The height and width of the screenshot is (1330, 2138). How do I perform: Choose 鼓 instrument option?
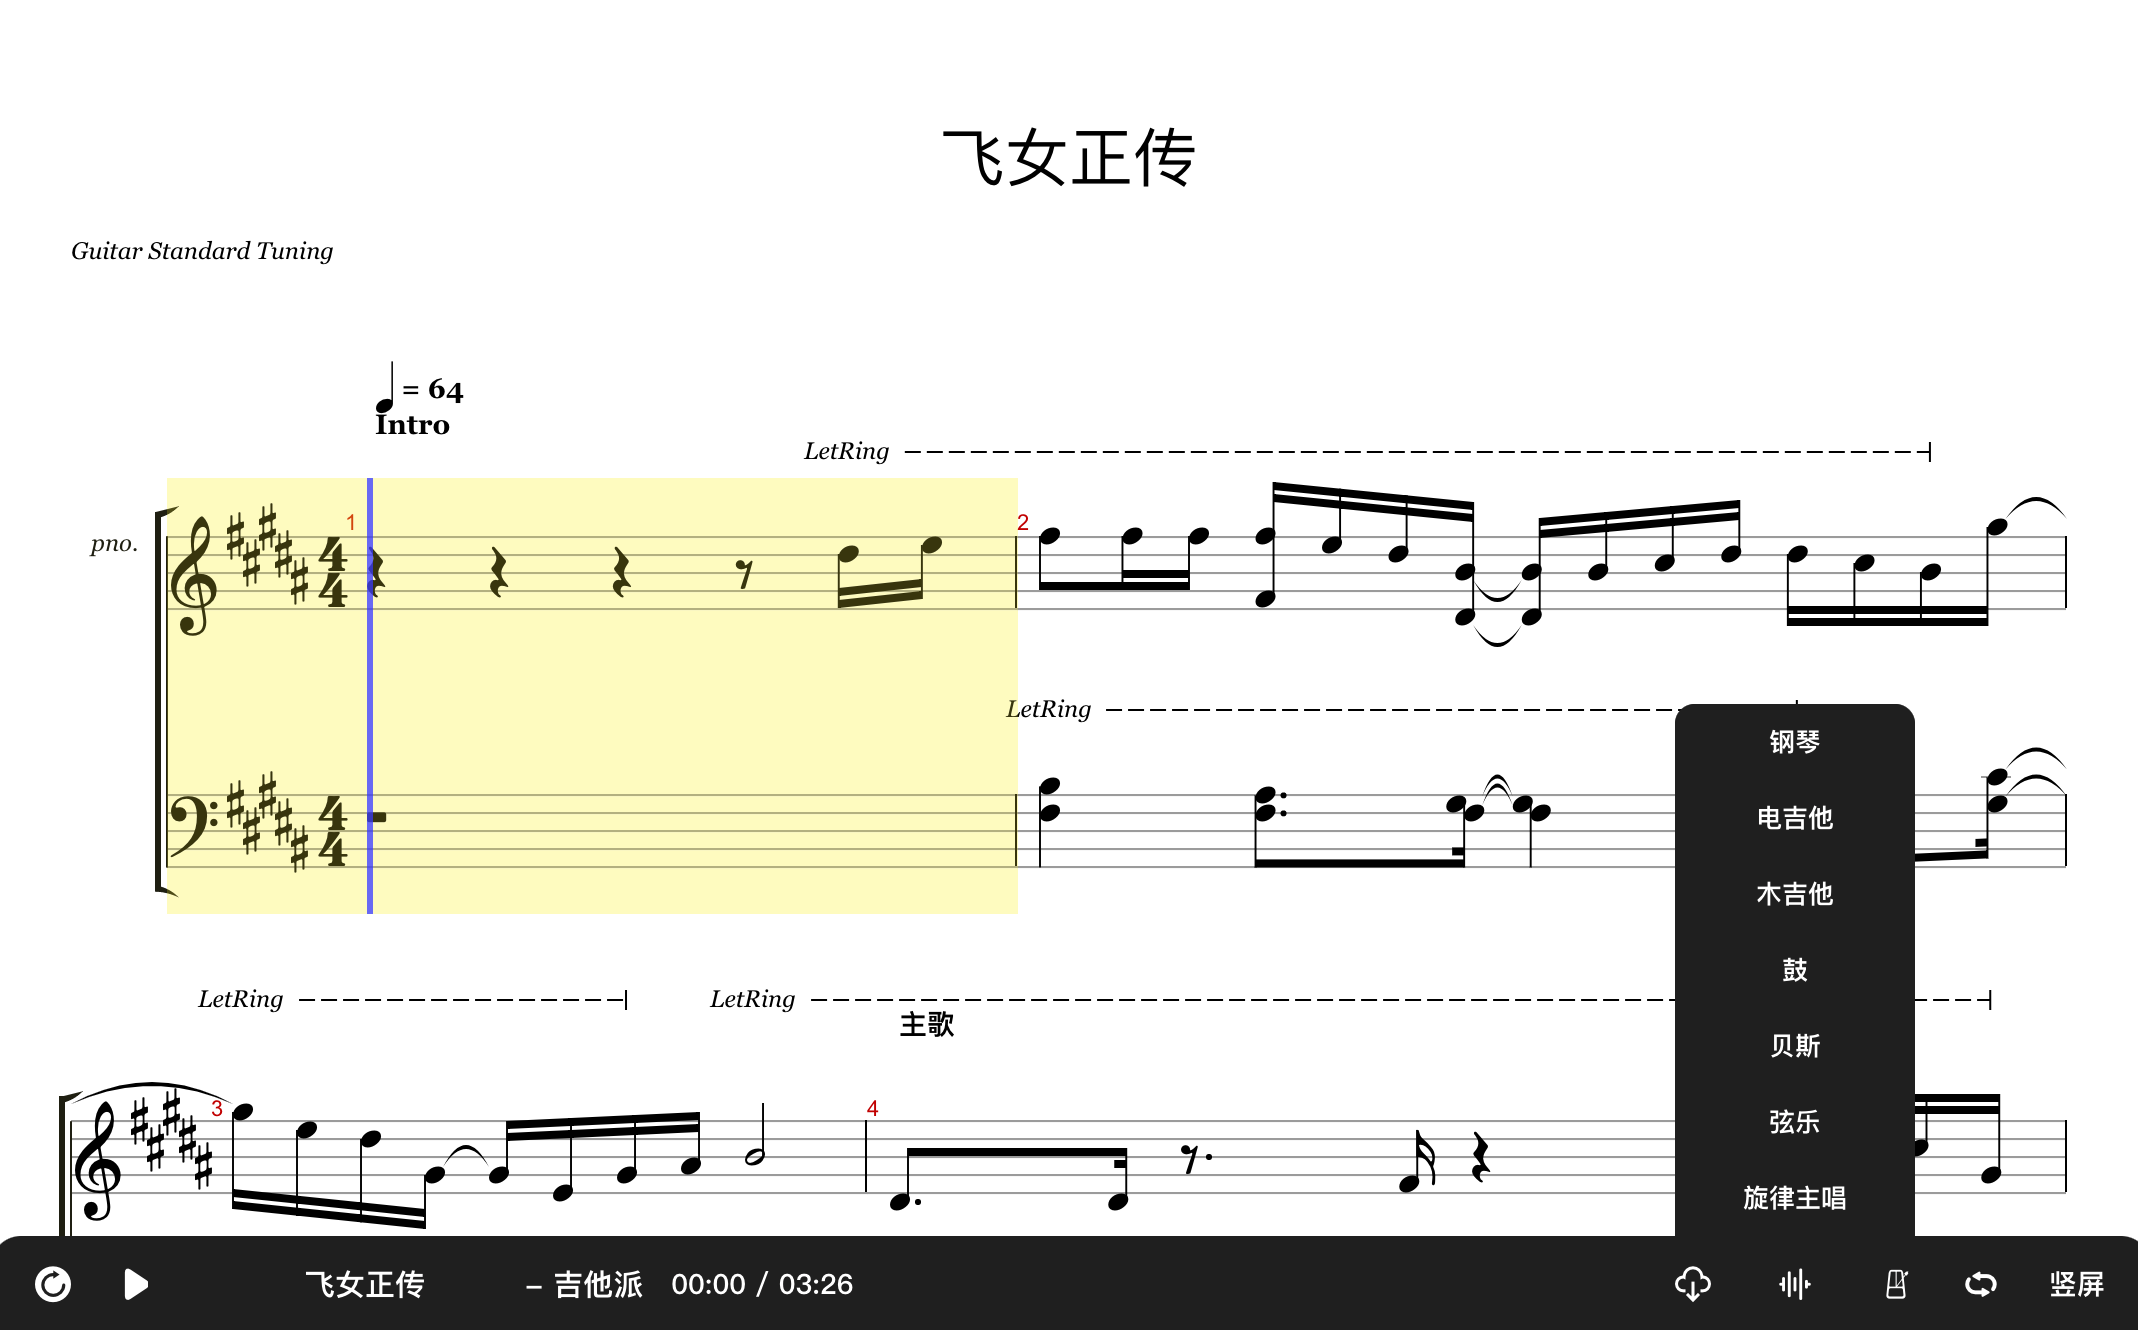pyautogui.click(x=1795, y=970)
